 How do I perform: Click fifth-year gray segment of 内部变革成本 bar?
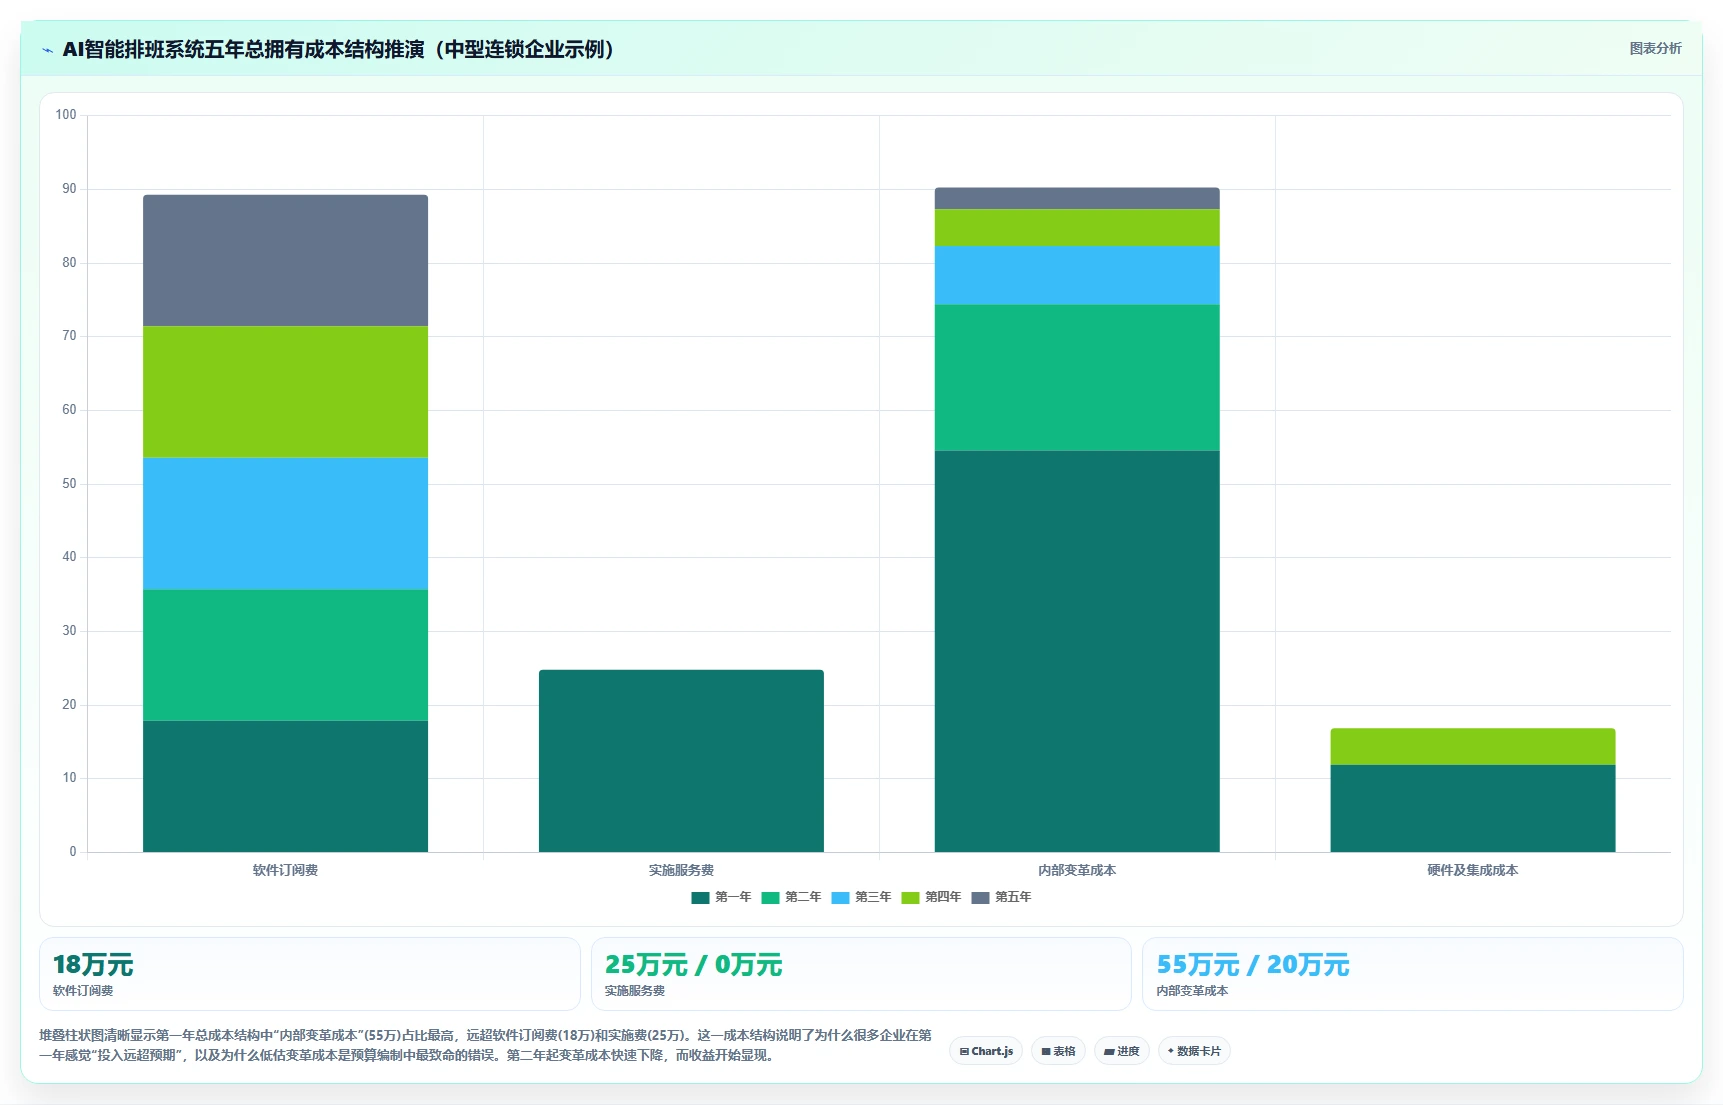pyautogui.click(x=1077, y=198)
